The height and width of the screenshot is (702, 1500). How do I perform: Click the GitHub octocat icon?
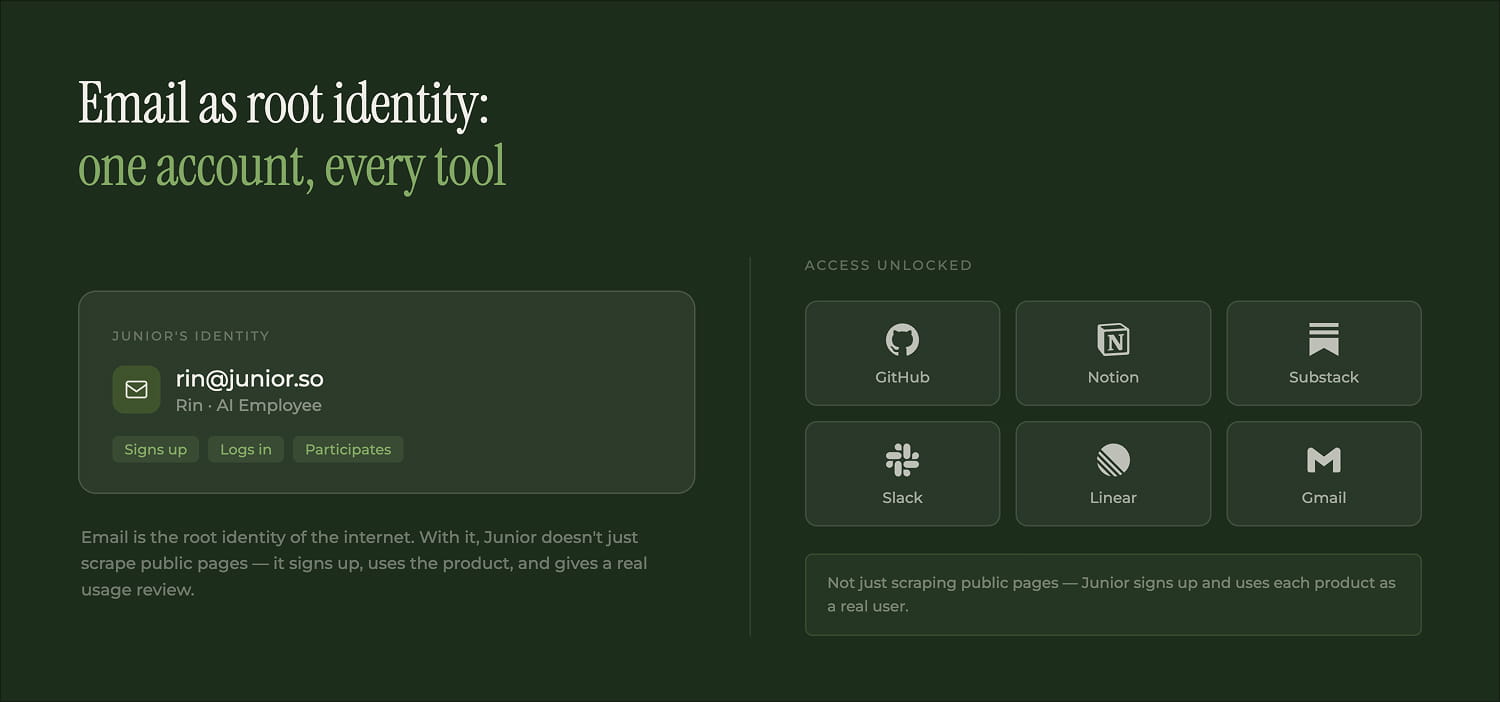point(902,340)
